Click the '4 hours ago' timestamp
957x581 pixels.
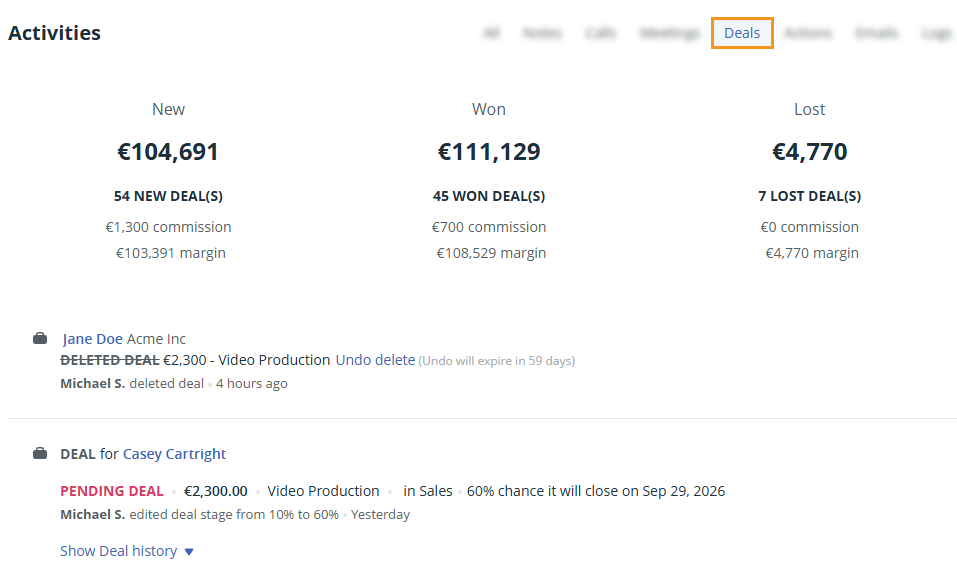[251, 384]
